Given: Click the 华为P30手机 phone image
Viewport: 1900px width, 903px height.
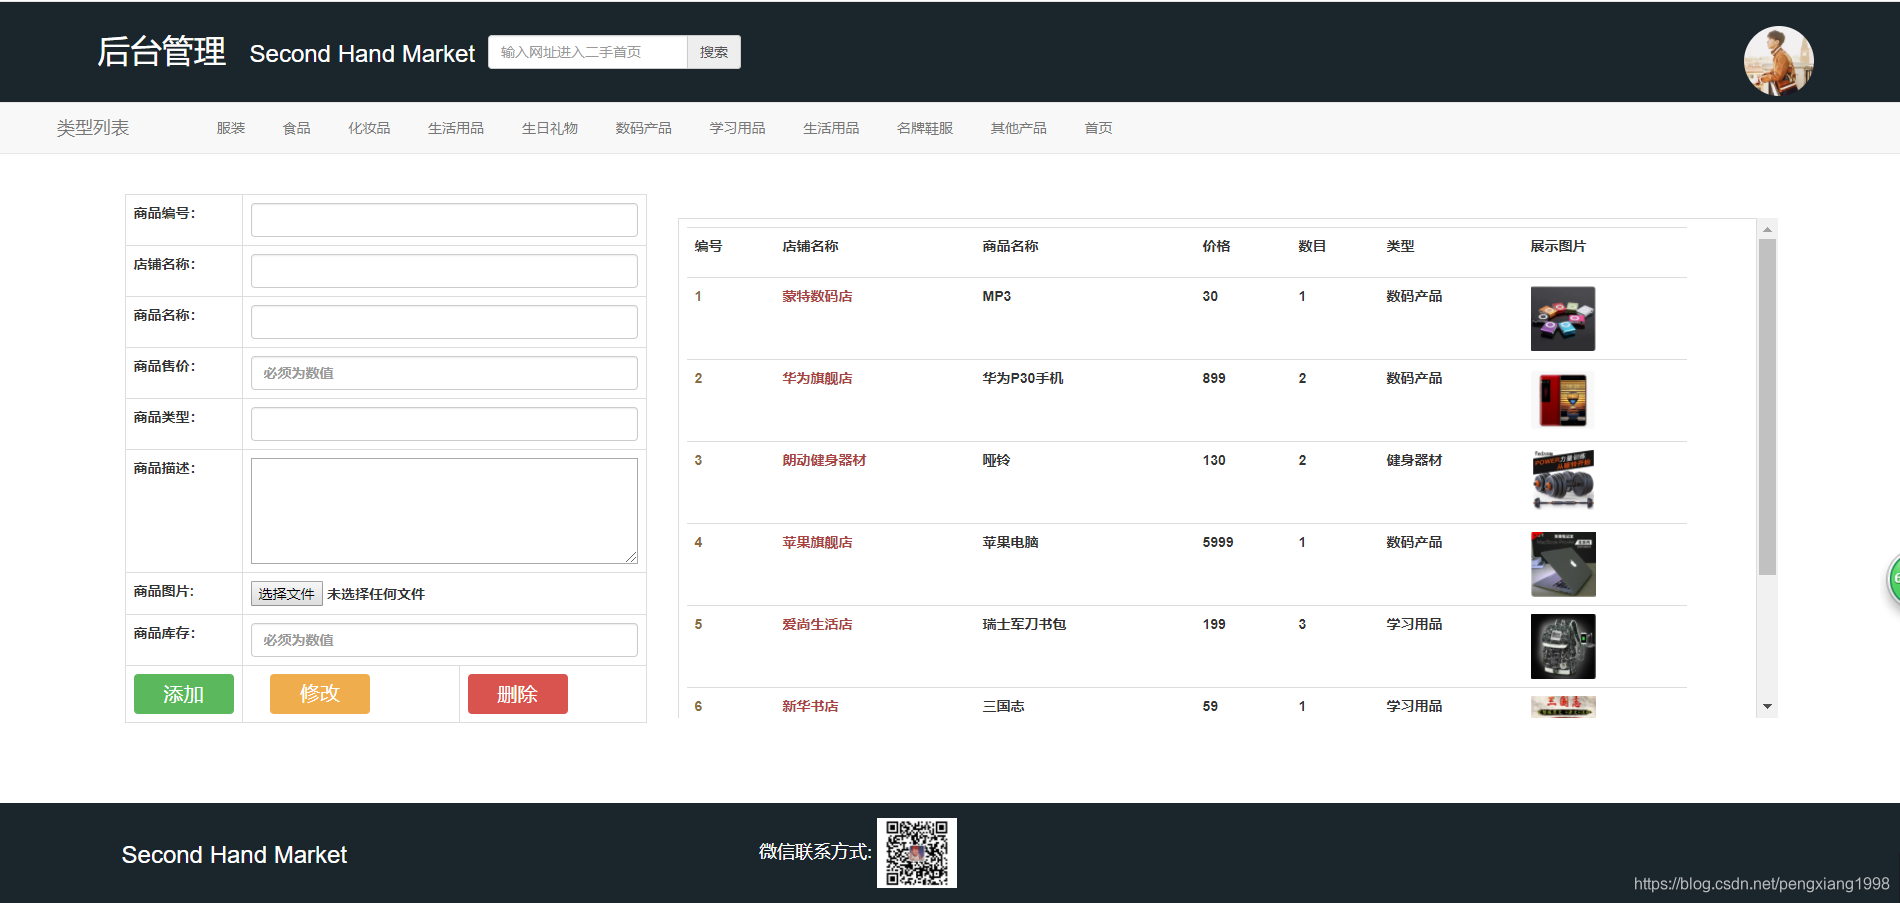Looking at the screenshot, I should (1563, 400).
